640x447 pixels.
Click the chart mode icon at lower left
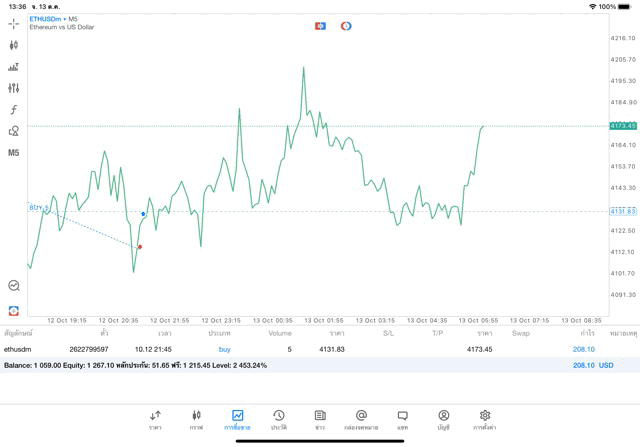pos(13,286)
